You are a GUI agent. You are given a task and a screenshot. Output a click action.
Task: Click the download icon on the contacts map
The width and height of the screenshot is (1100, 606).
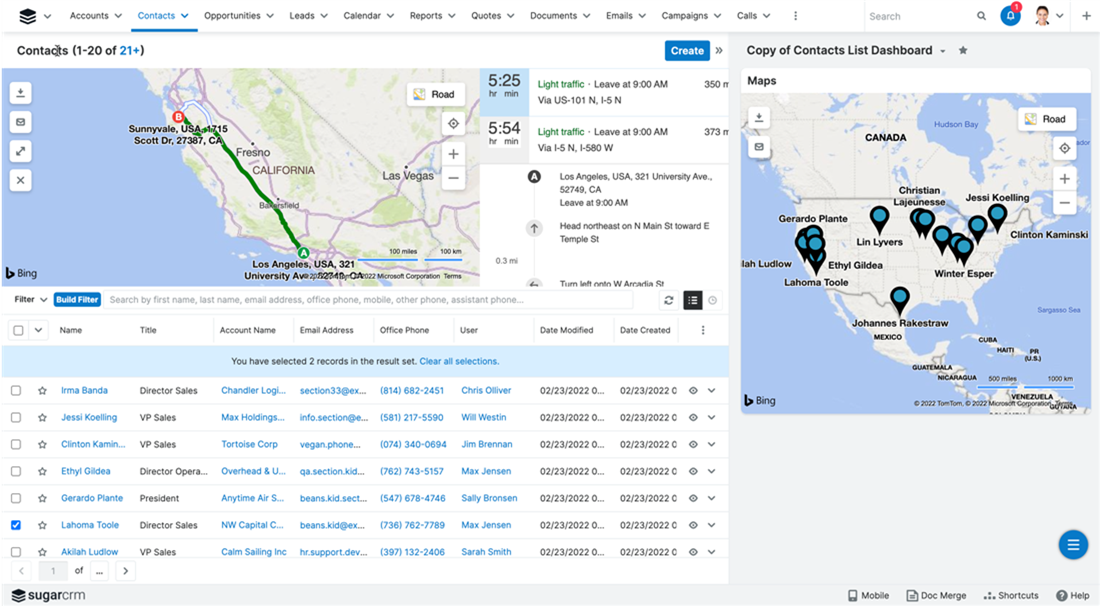[22, 93]
